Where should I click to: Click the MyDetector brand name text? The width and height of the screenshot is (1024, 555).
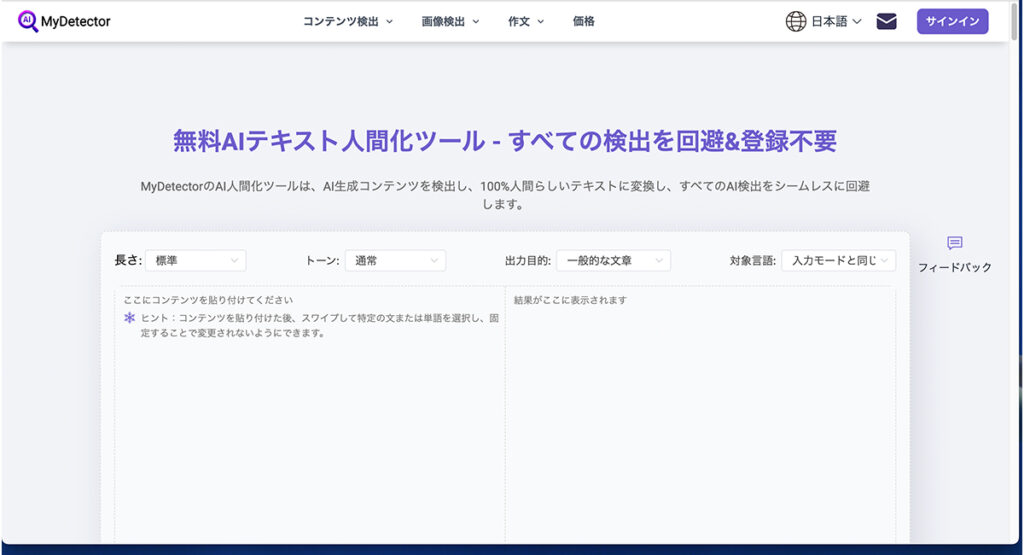[76, 21]
